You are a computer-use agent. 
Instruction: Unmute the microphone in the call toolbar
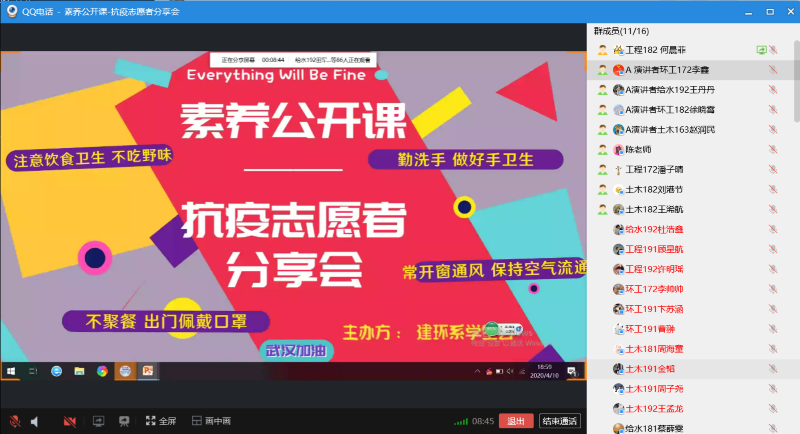[x=15, y=421]
